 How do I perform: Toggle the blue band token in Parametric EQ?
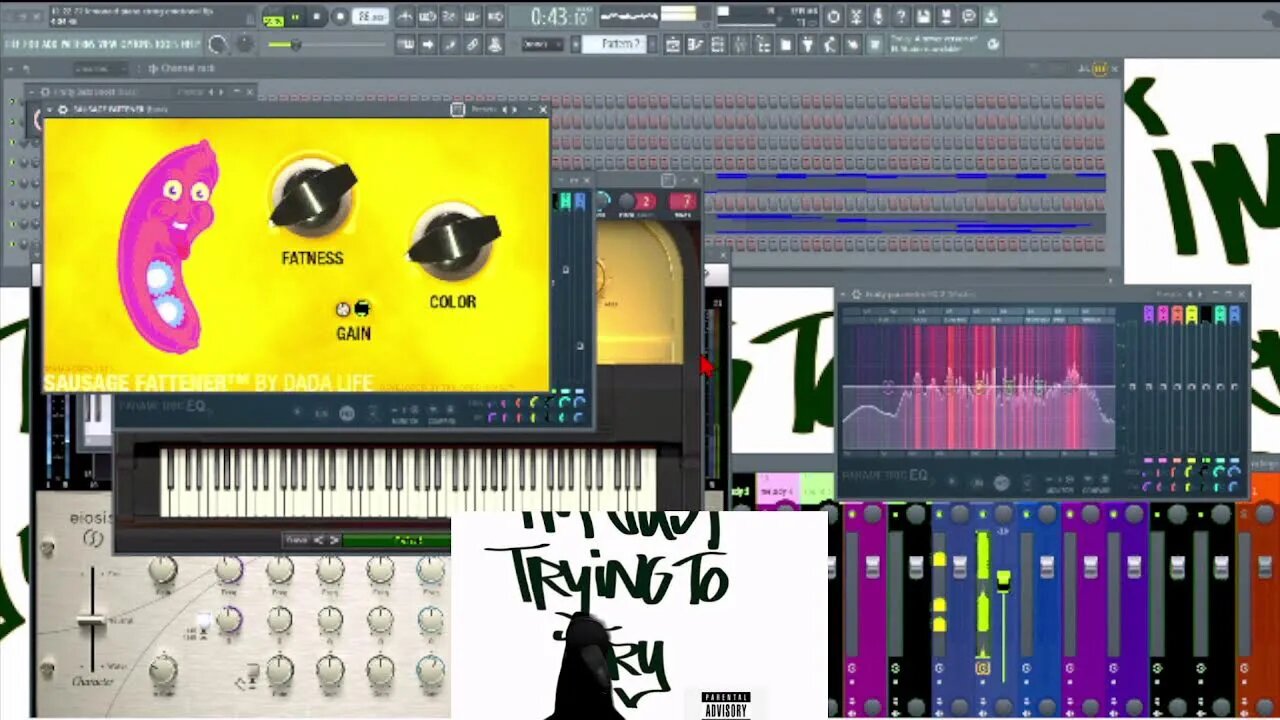coord(1234,314)
